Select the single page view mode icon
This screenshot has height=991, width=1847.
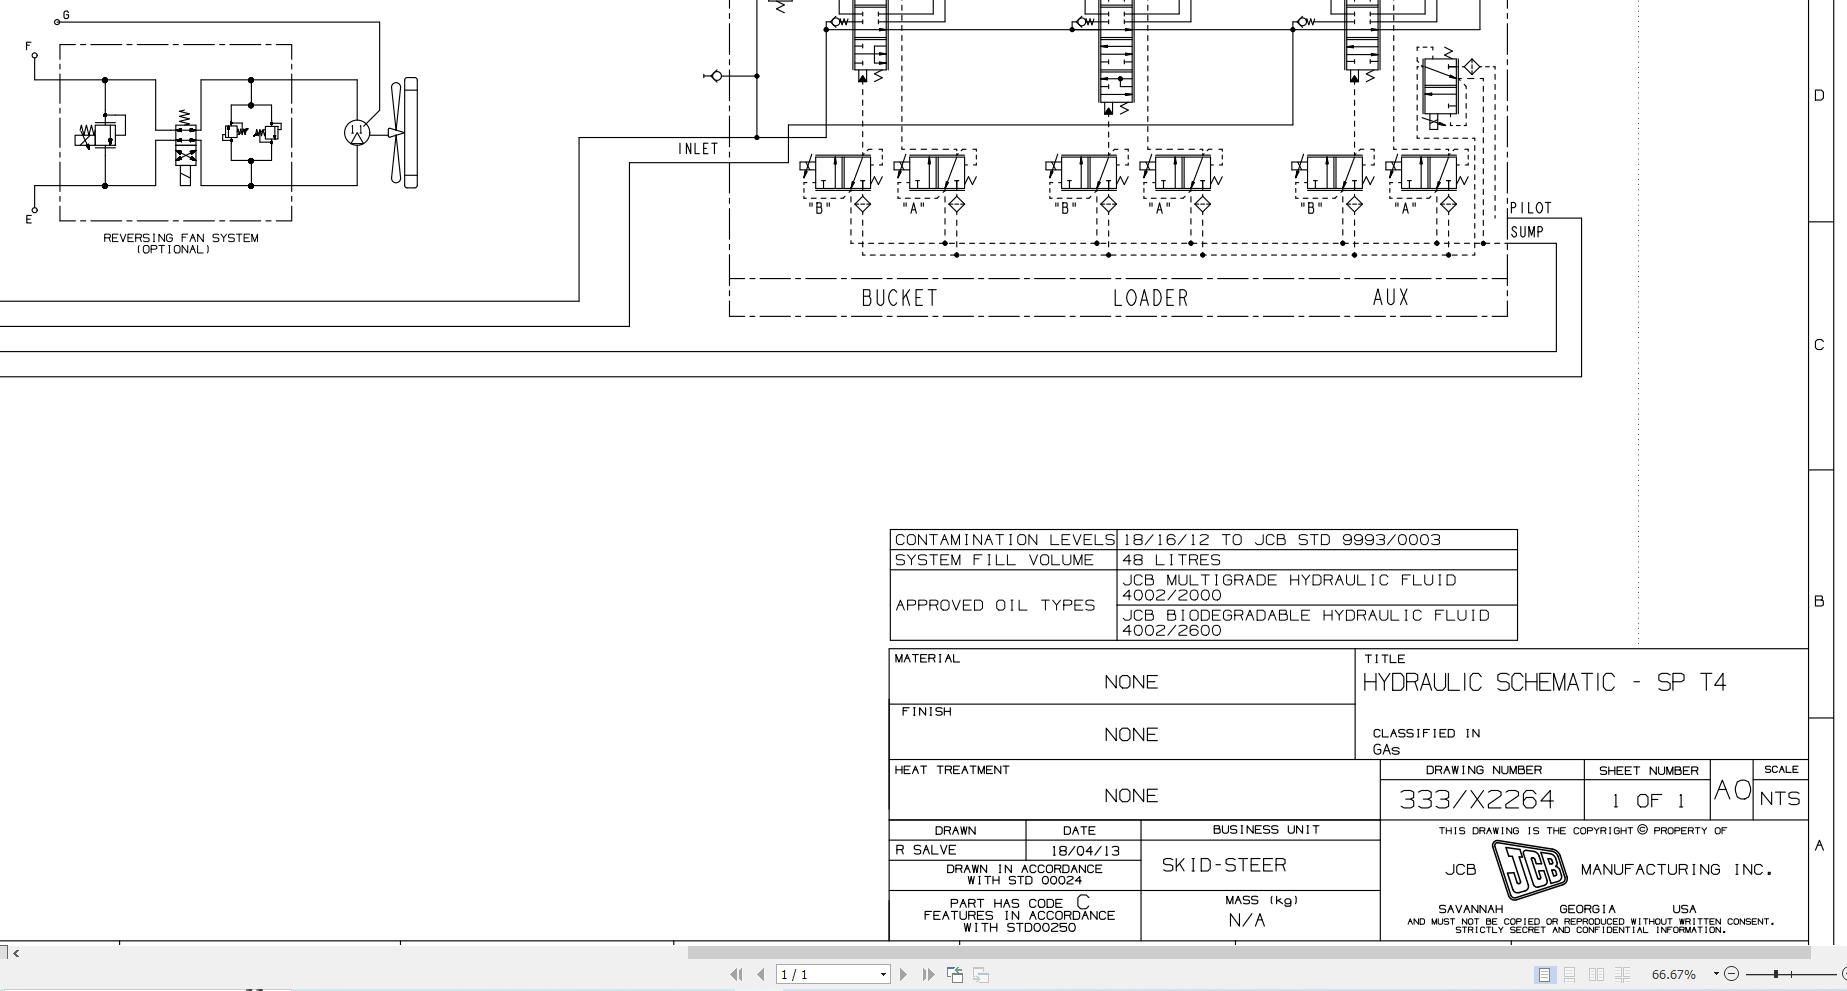point(1545,974)
